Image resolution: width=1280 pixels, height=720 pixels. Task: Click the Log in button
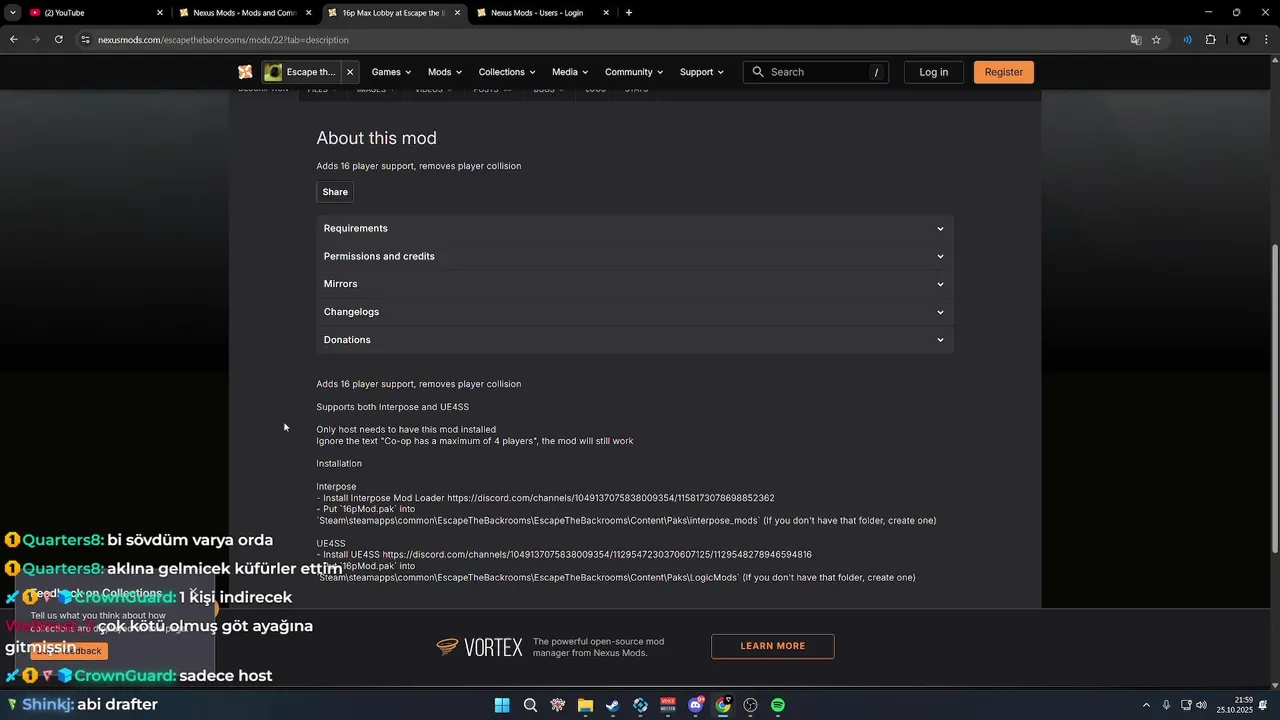pyautogui.click(x=934, y=72)
